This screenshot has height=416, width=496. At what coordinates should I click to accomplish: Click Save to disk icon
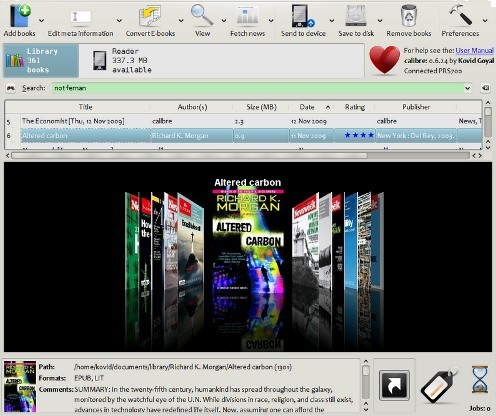coord(356,16)
